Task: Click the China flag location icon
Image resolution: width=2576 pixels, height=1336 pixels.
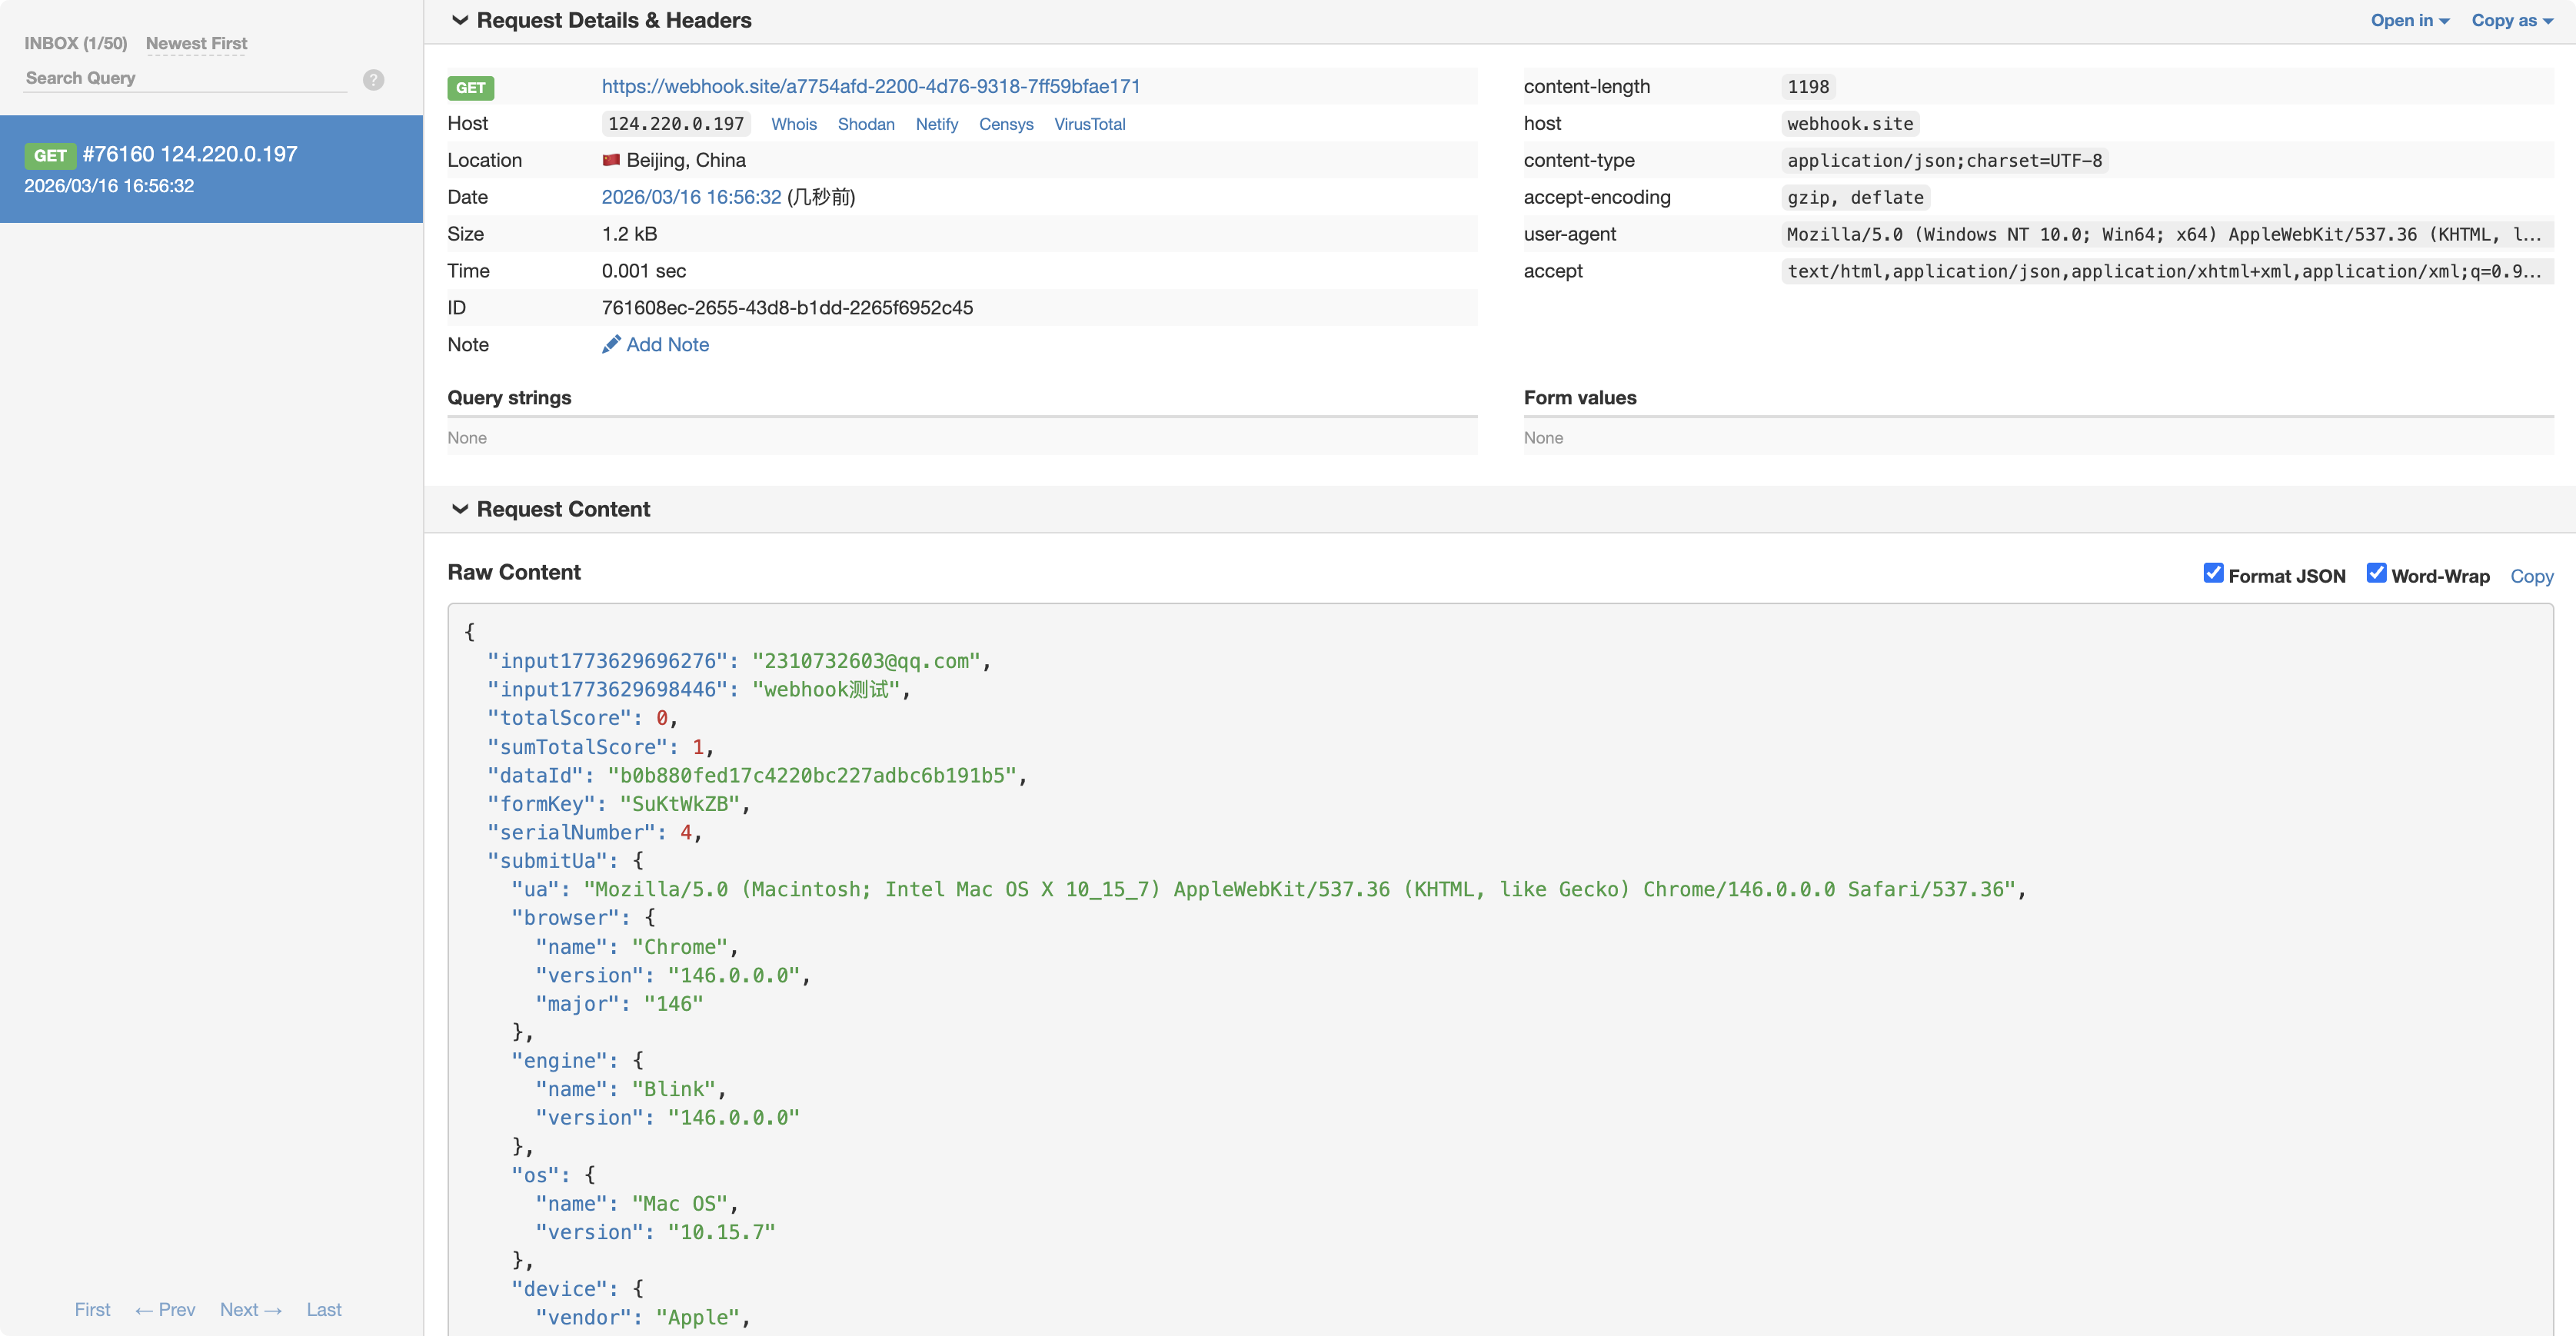Action: pos(611,160)
